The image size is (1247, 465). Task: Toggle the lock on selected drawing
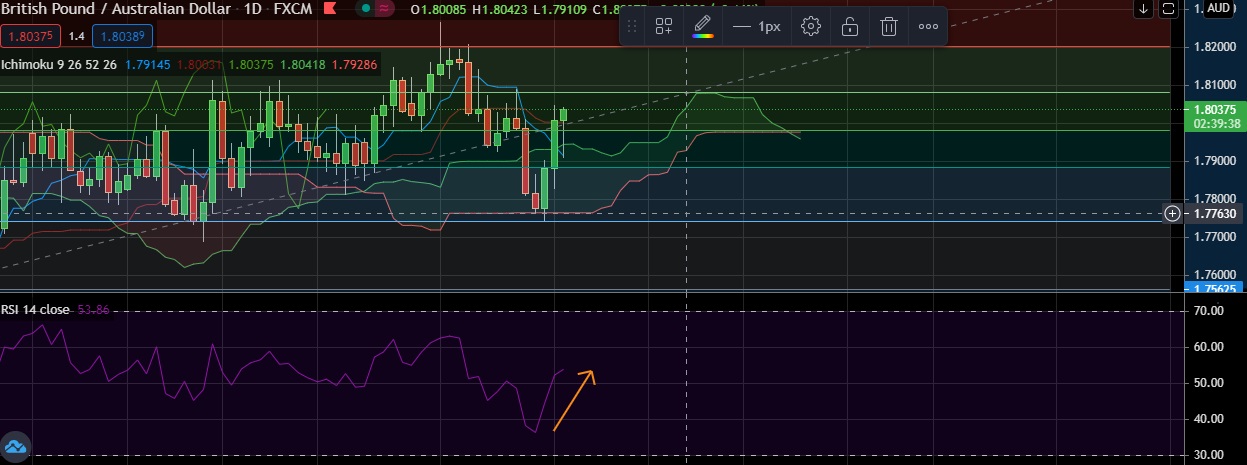click(x=849, y=27)
